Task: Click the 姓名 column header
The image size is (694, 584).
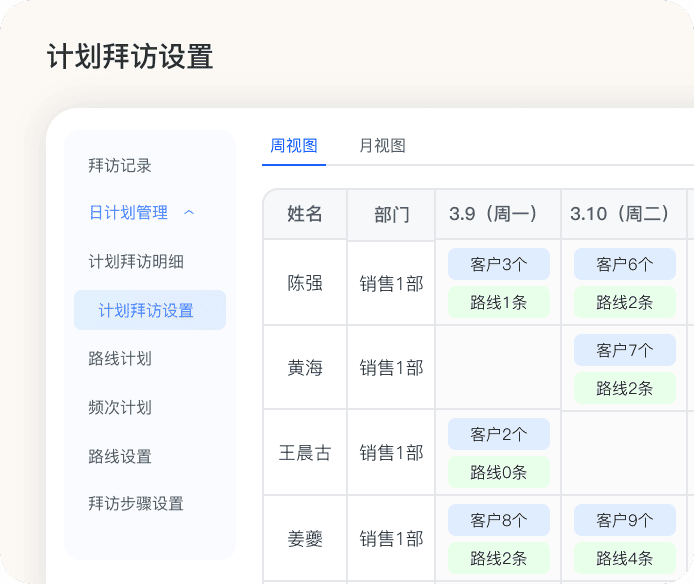Action: click(x=305, y=214)
